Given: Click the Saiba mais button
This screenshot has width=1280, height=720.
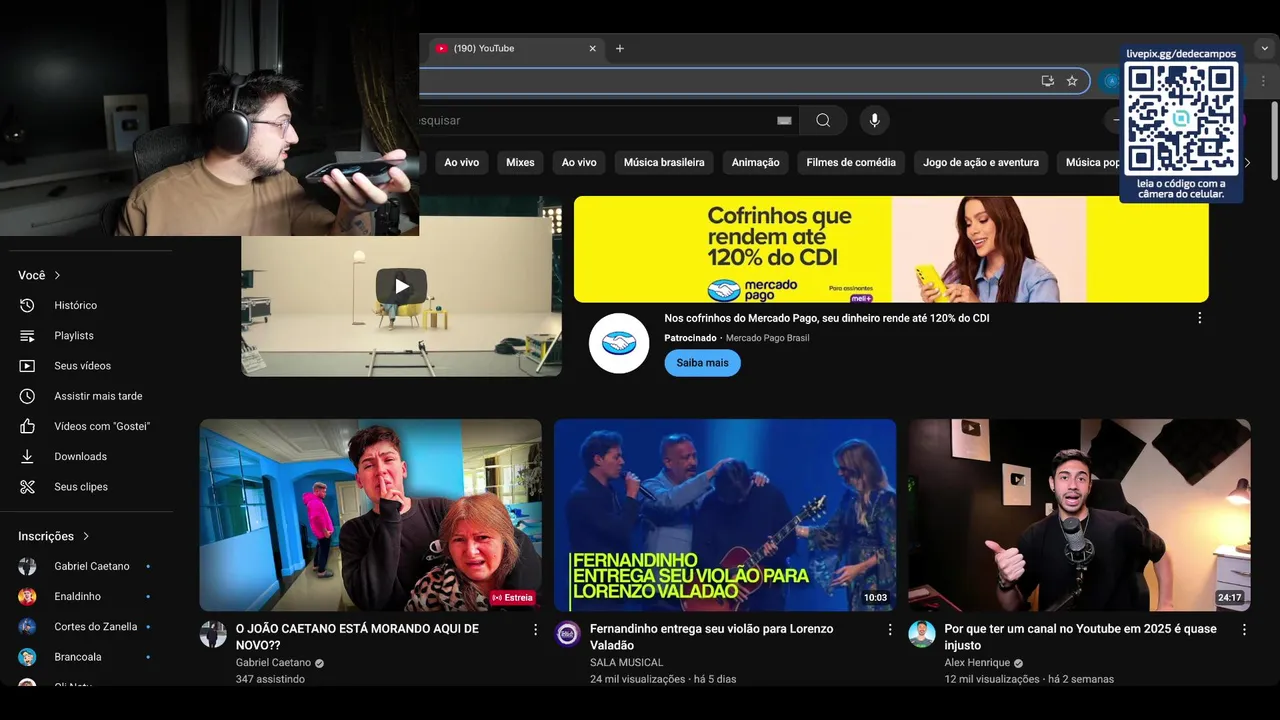Looking at the screenshot, I should (x=702, y=363).
